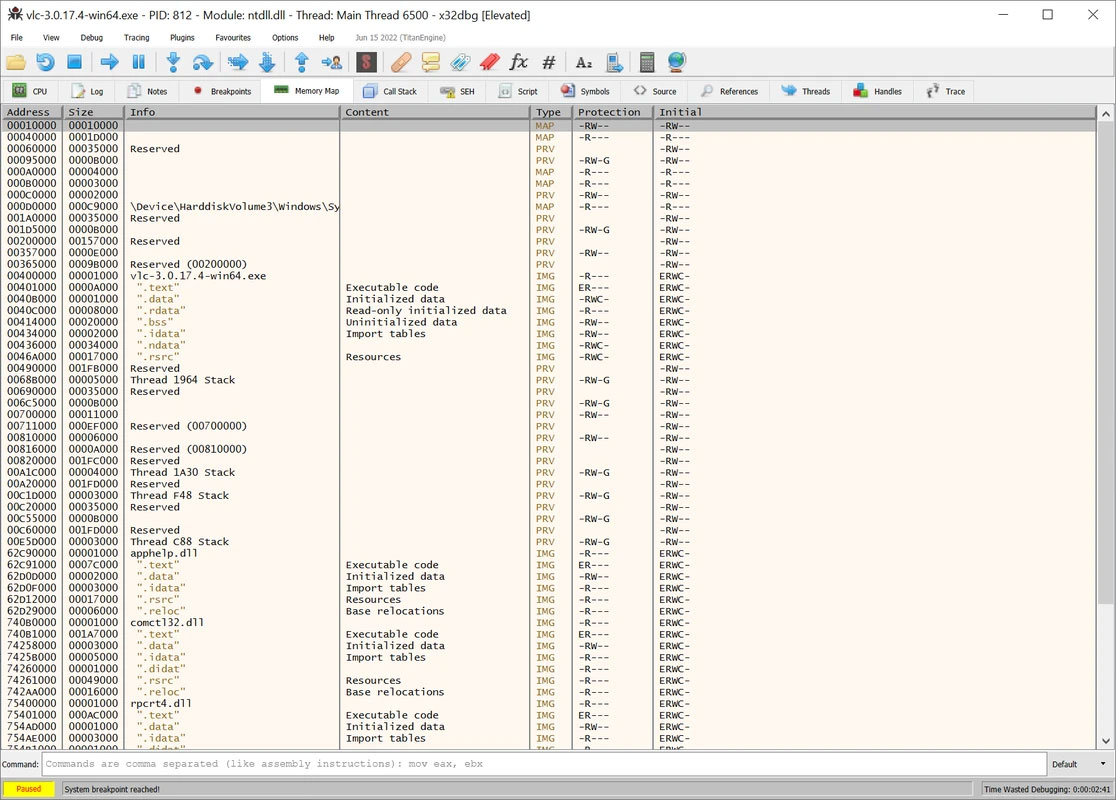1116x800 pixels.
Task: Open Patches with the bandage icon
Action: pyautogui.click(x=401, y=62)
